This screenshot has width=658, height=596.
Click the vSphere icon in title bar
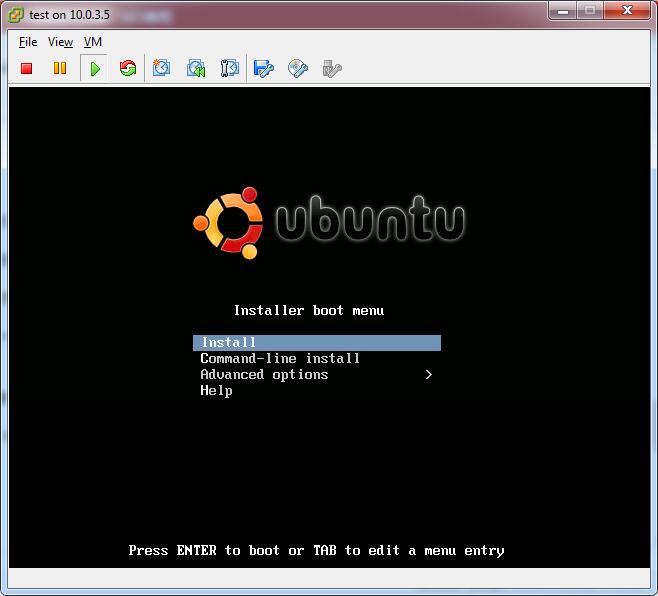16,13
